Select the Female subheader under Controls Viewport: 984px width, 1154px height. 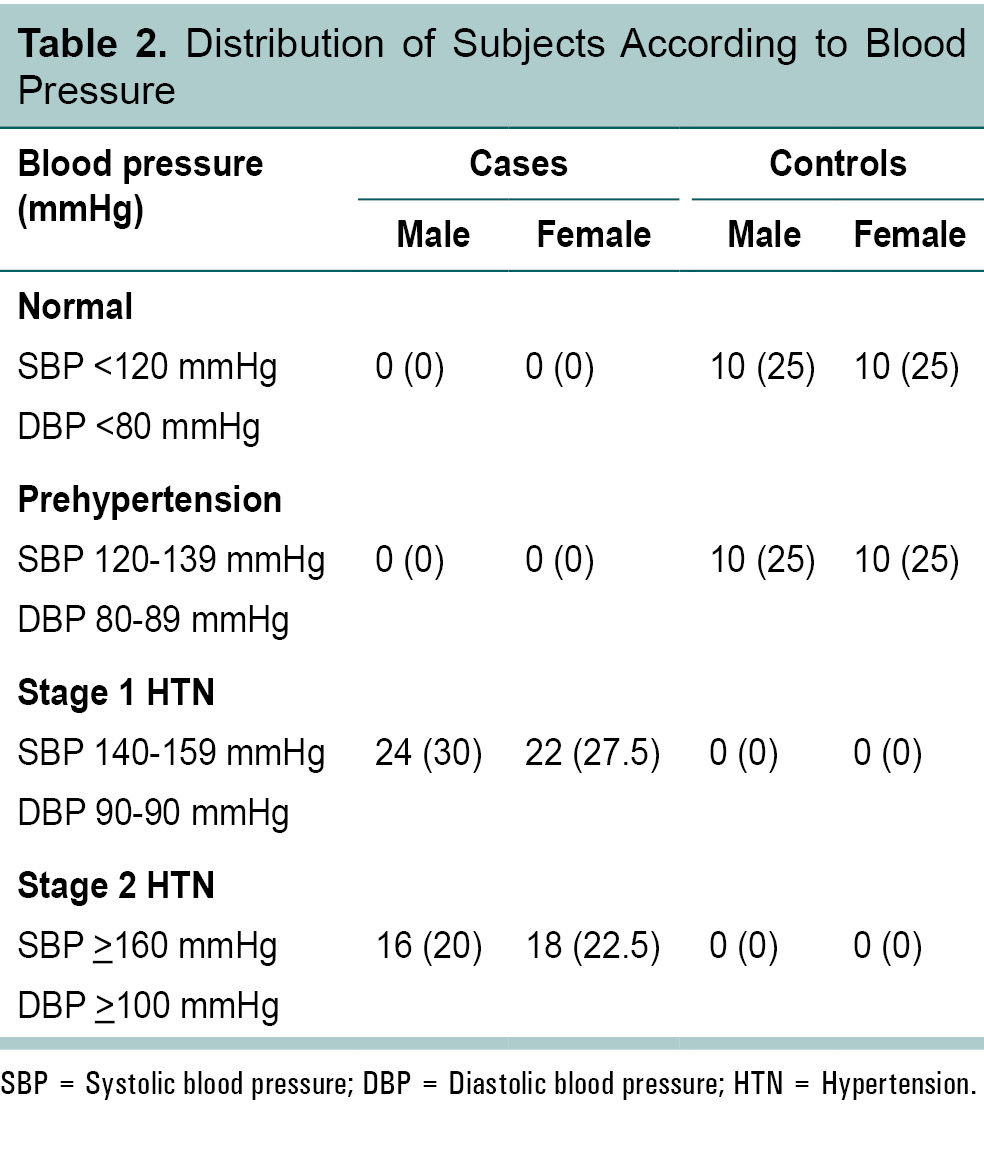[x=909, y=235]
